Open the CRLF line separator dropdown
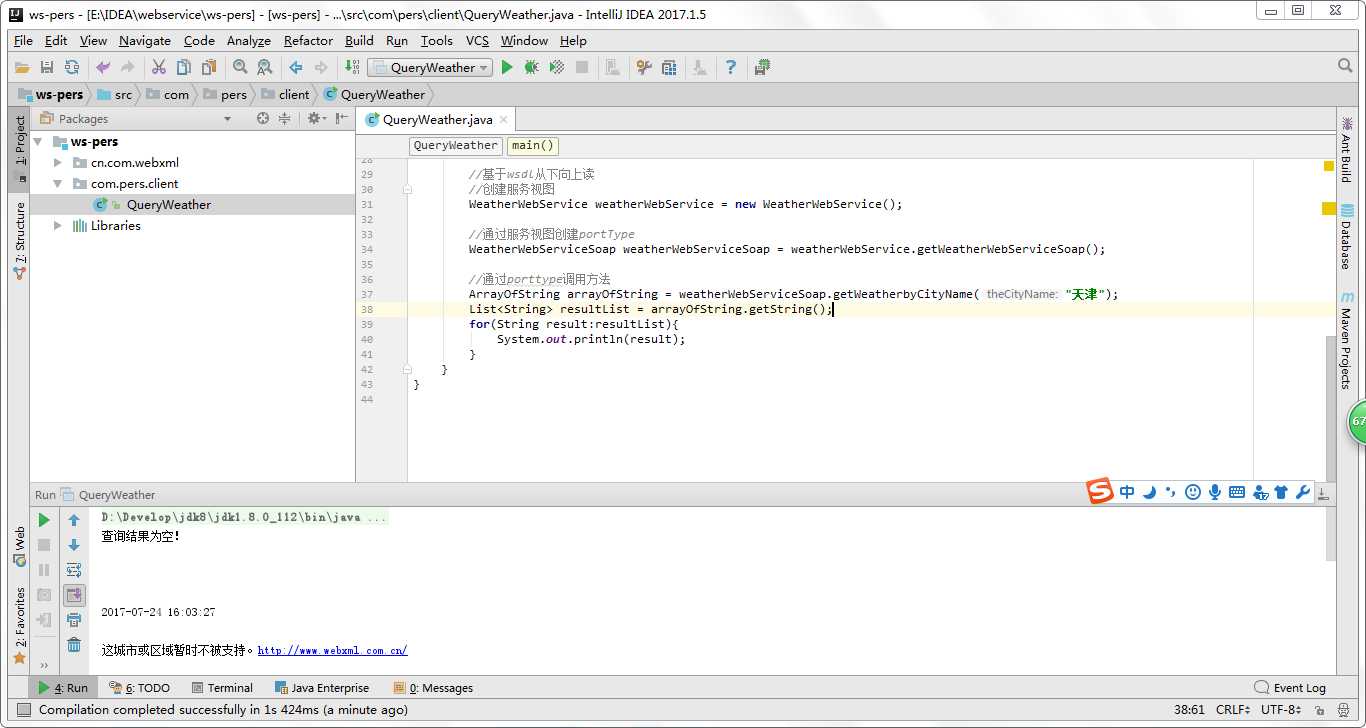The width and height of the screenshot is (1366, 728). point(1232,710)
